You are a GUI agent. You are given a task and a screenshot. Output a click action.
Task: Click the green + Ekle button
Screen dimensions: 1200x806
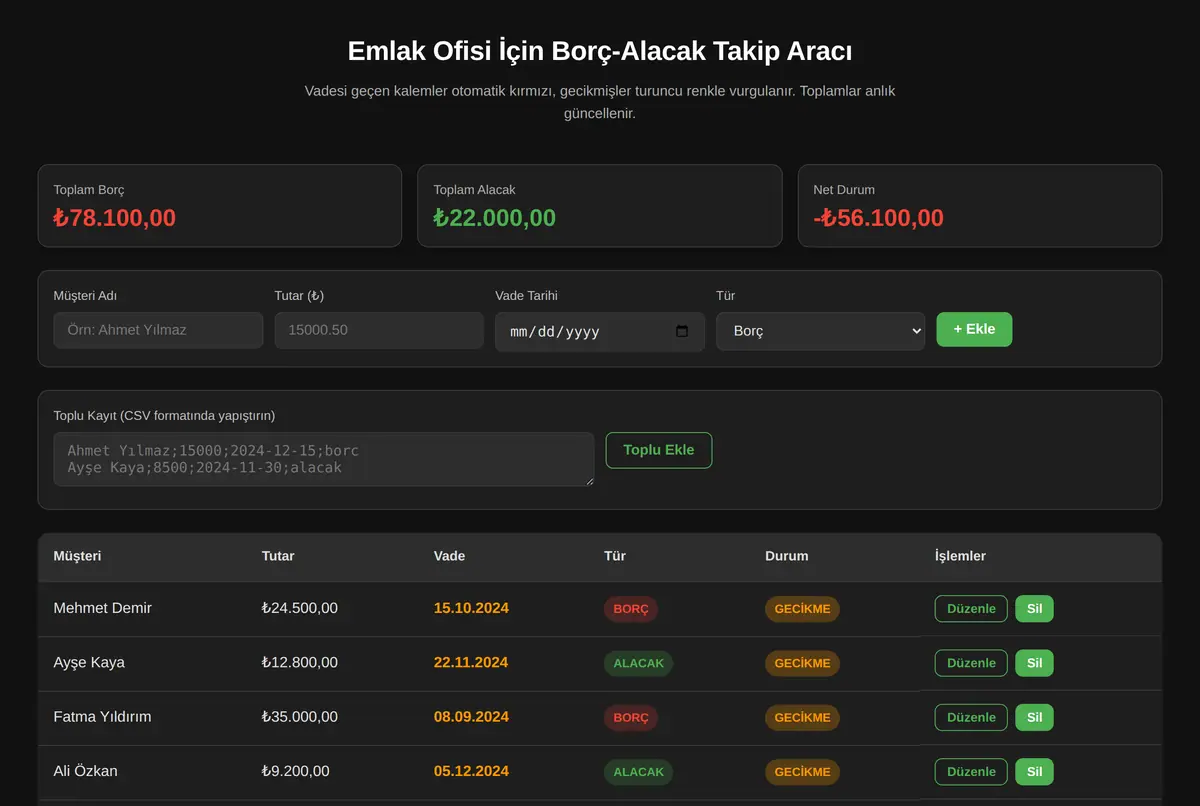(x=974, y=329)
